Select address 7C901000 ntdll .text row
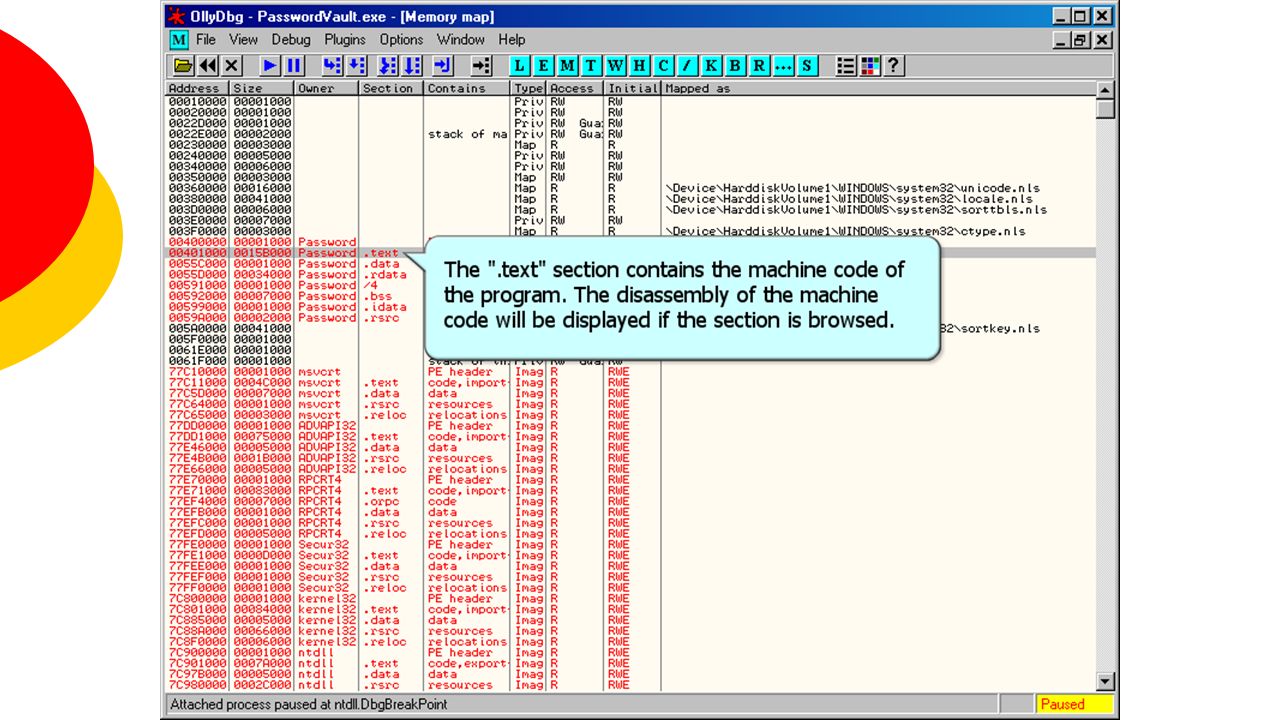 coord(631,664)
